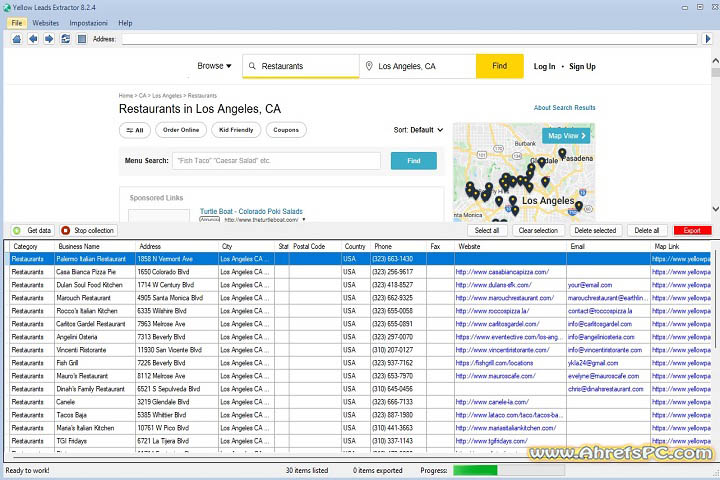Click the Log In link

[544, 67]
